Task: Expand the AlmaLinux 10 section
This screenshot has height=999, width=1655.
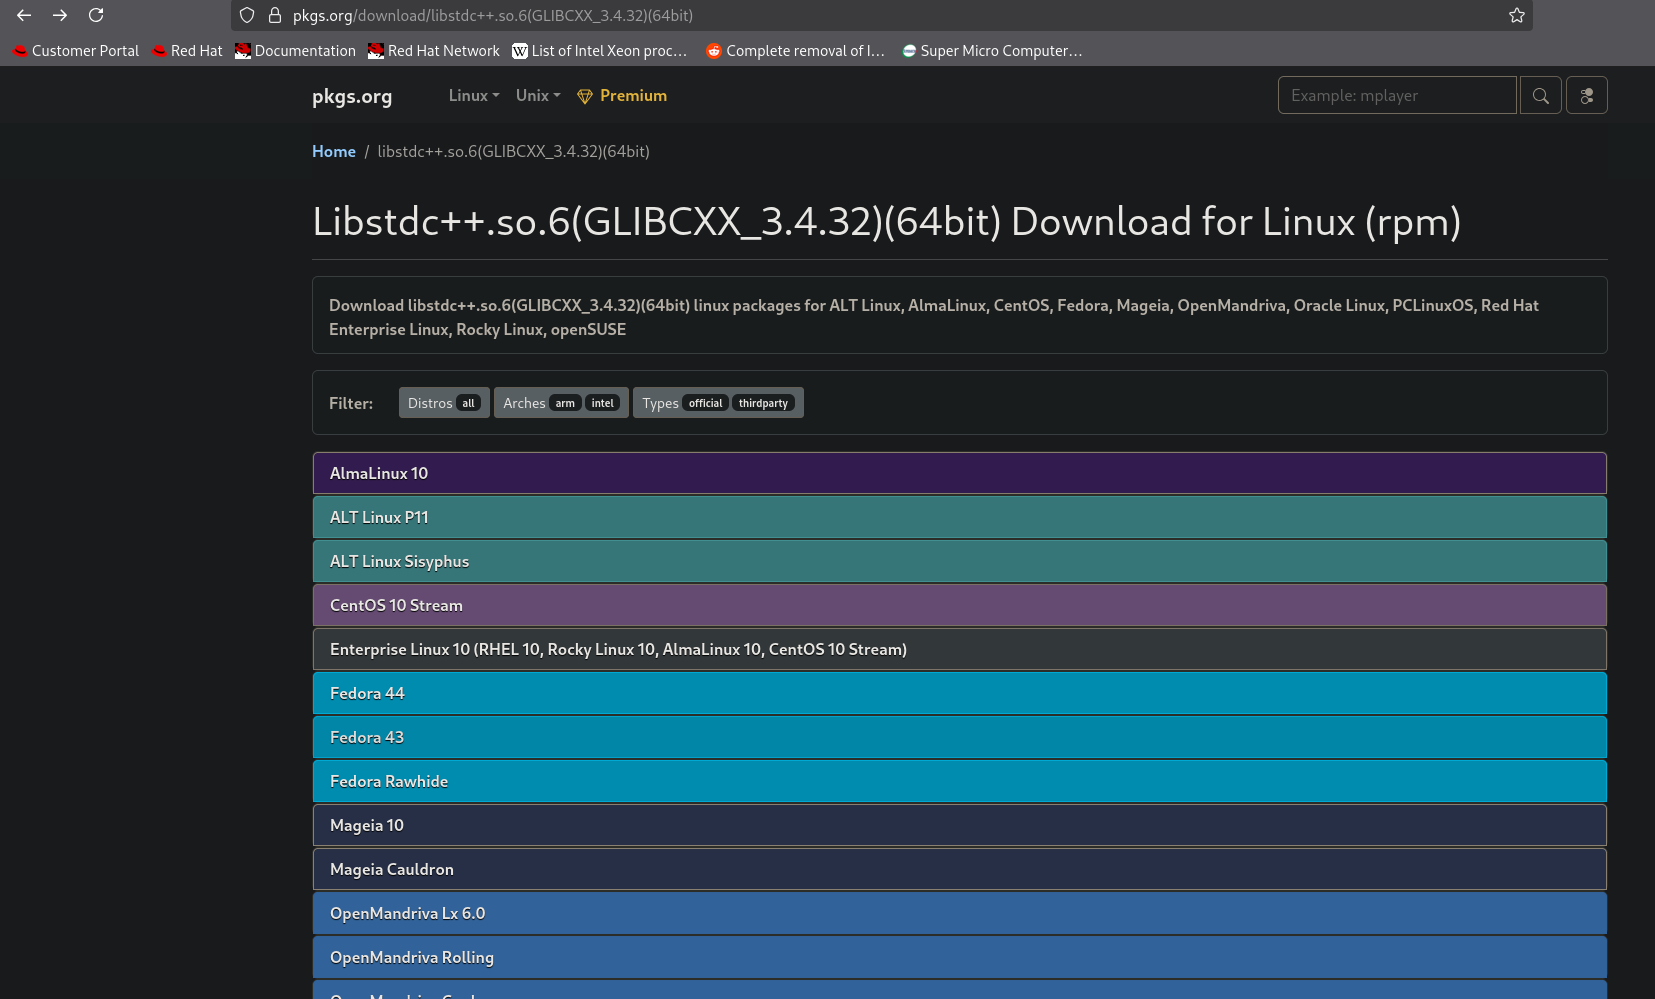Action: pyautogui.click(x=960, y=473)
